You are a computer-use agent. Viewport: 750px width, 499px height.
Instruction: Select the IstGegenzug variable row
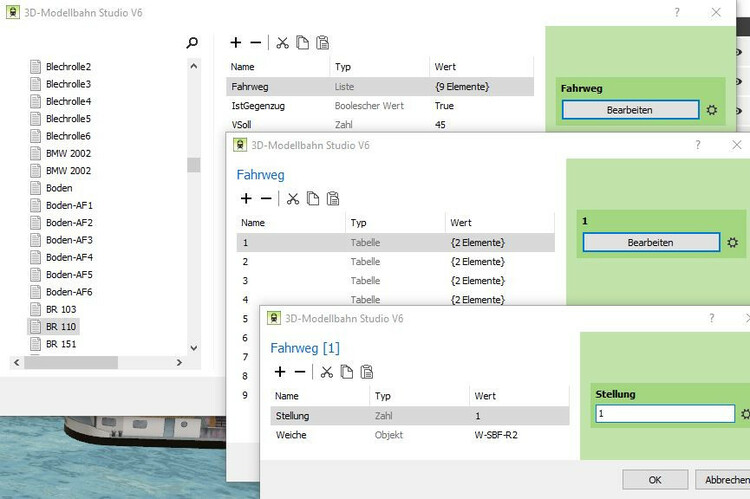coord(380,106)
